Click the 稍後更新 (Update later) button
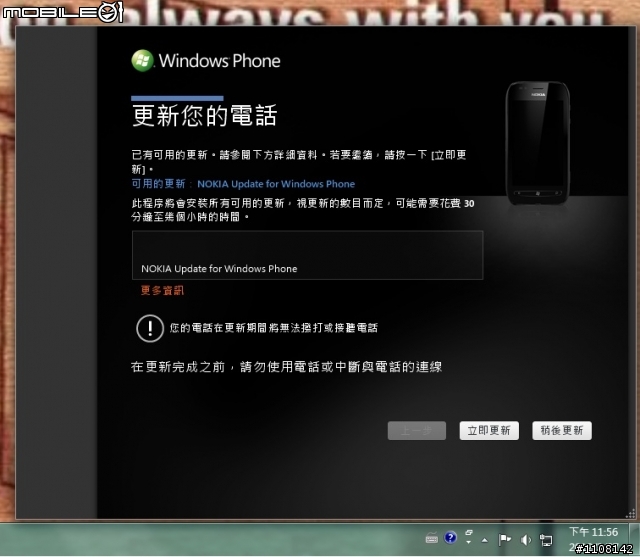Image resolution: width=640 pixels, height=557 pixels. [x=562, y=431]
